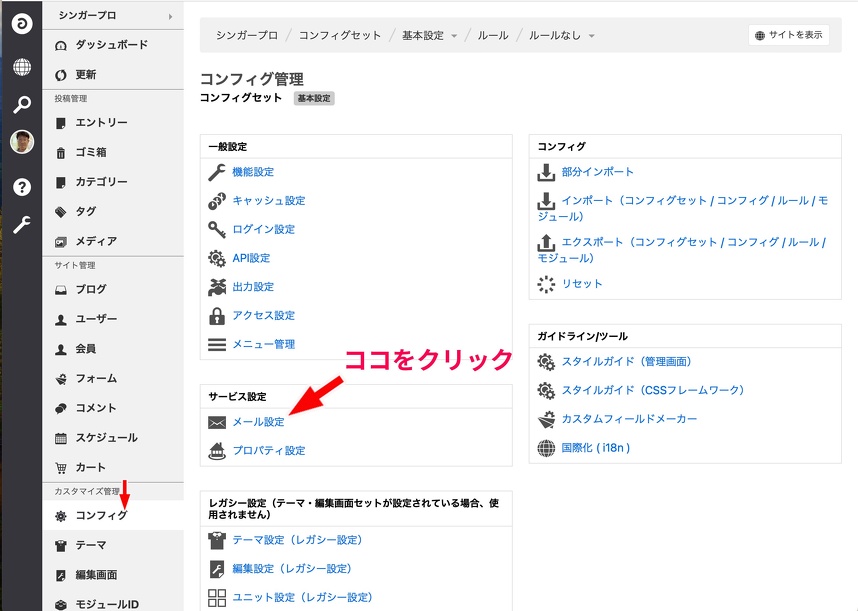The image size is (858, 611).
Task: Open the ルールなし breadcrumb dropdown
Action: point(562,35)
